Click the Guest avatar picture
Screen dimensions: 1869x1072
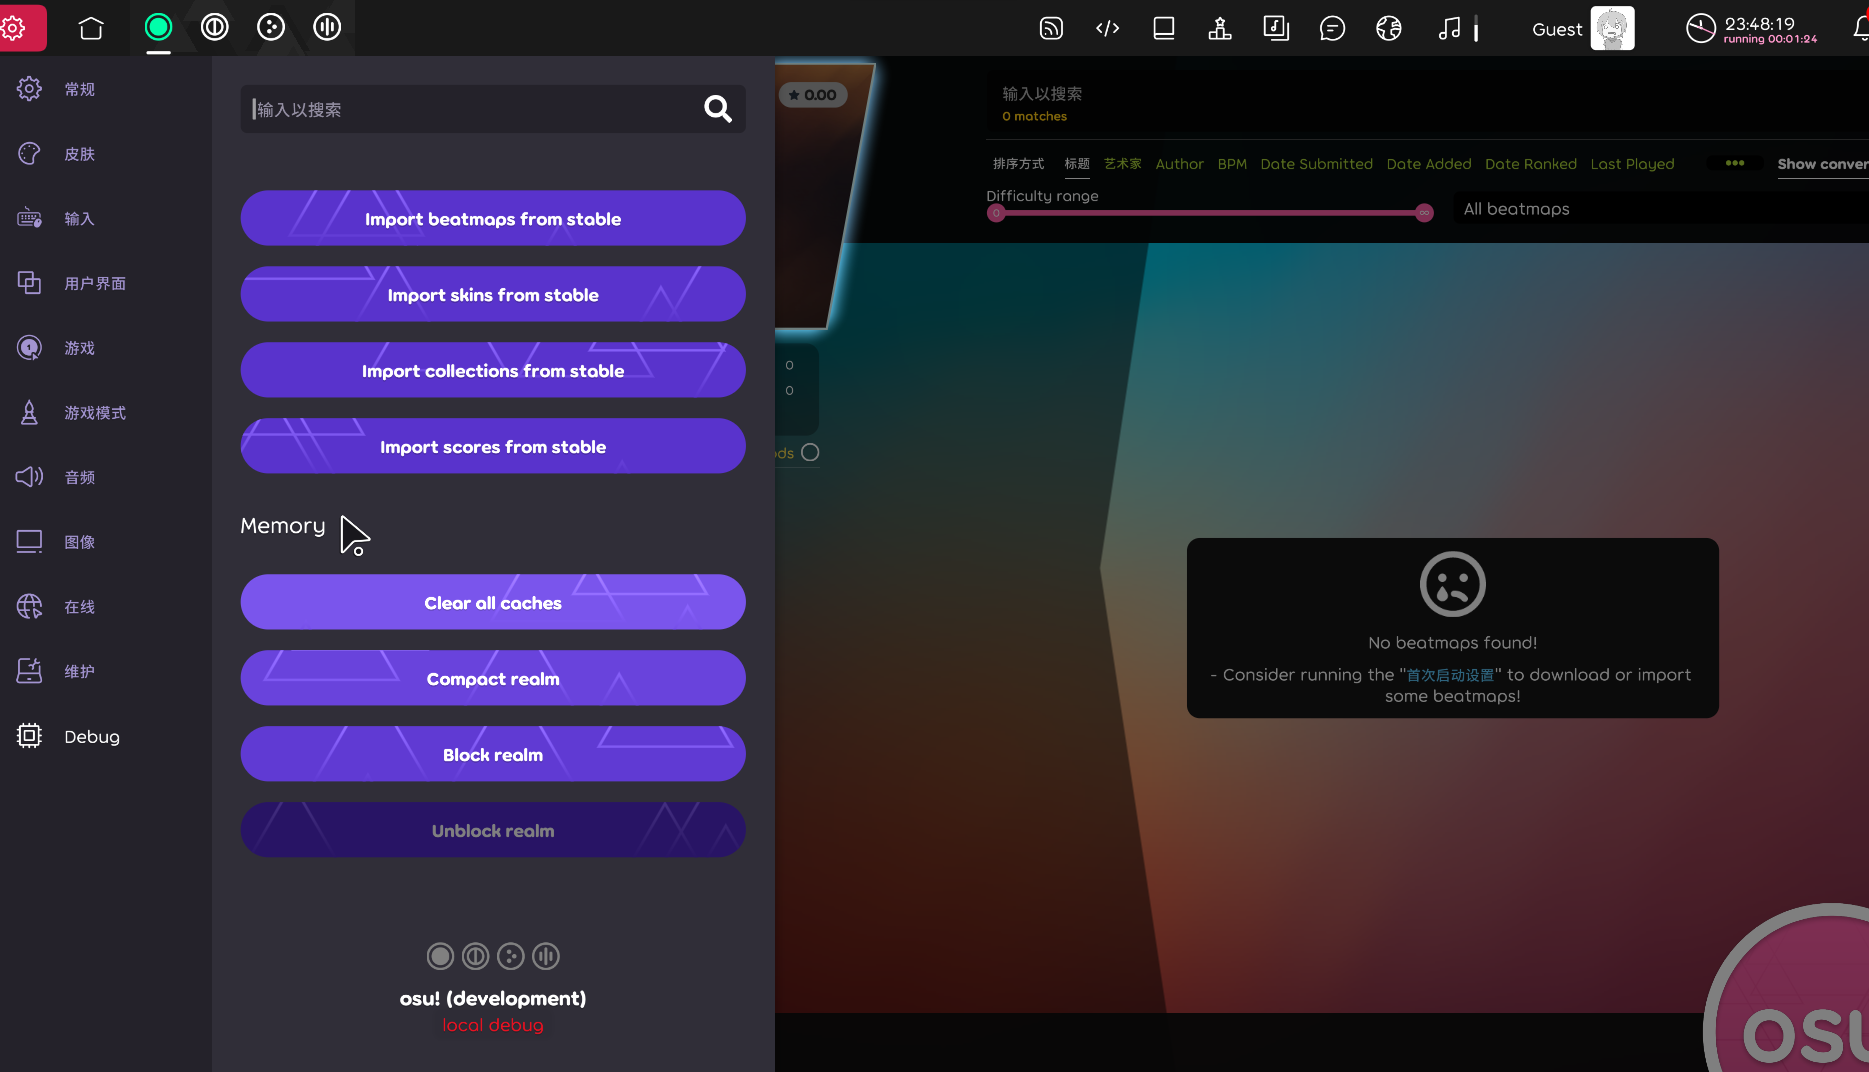click(x=1612, y=28)
